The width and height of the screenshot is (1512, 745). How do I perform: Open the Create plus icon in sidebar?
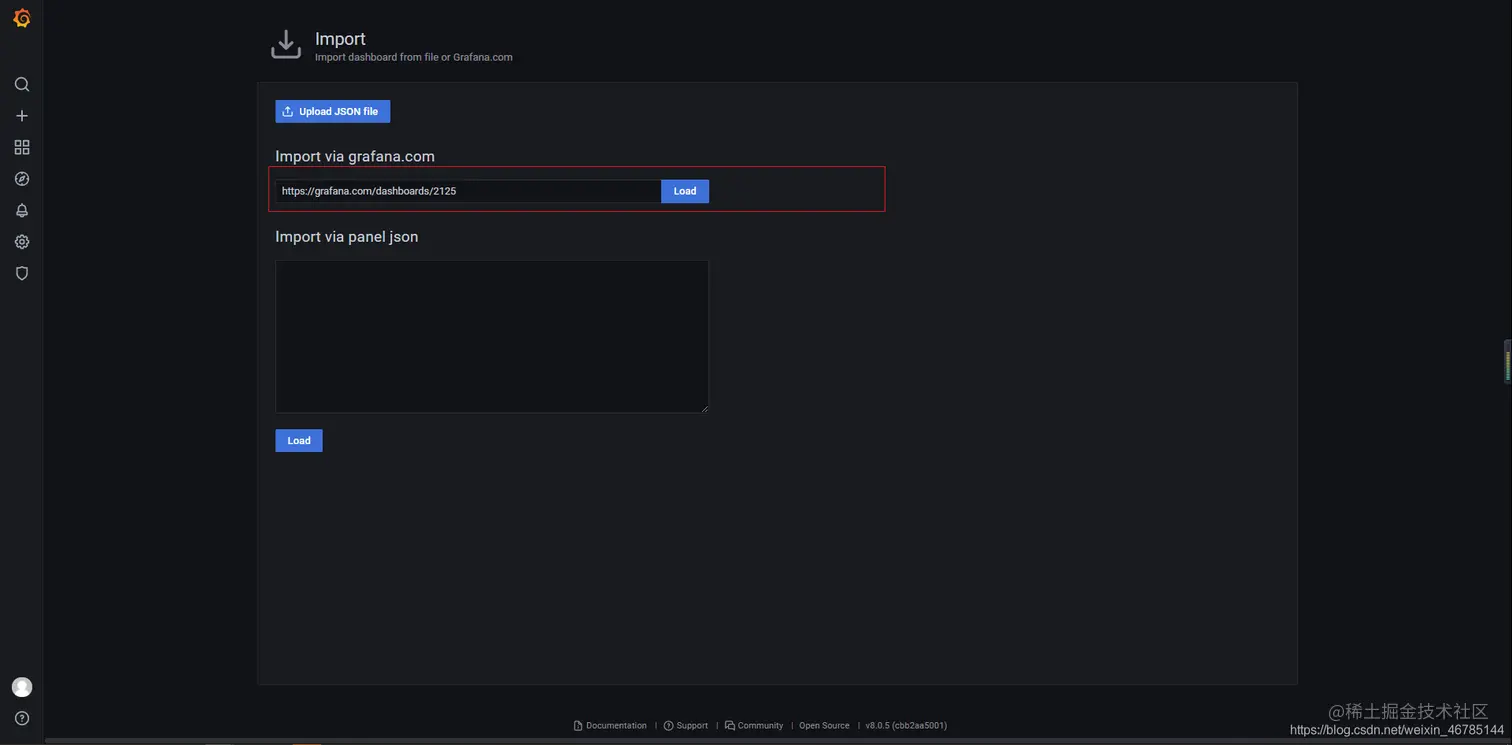click(x=22, y=116)
